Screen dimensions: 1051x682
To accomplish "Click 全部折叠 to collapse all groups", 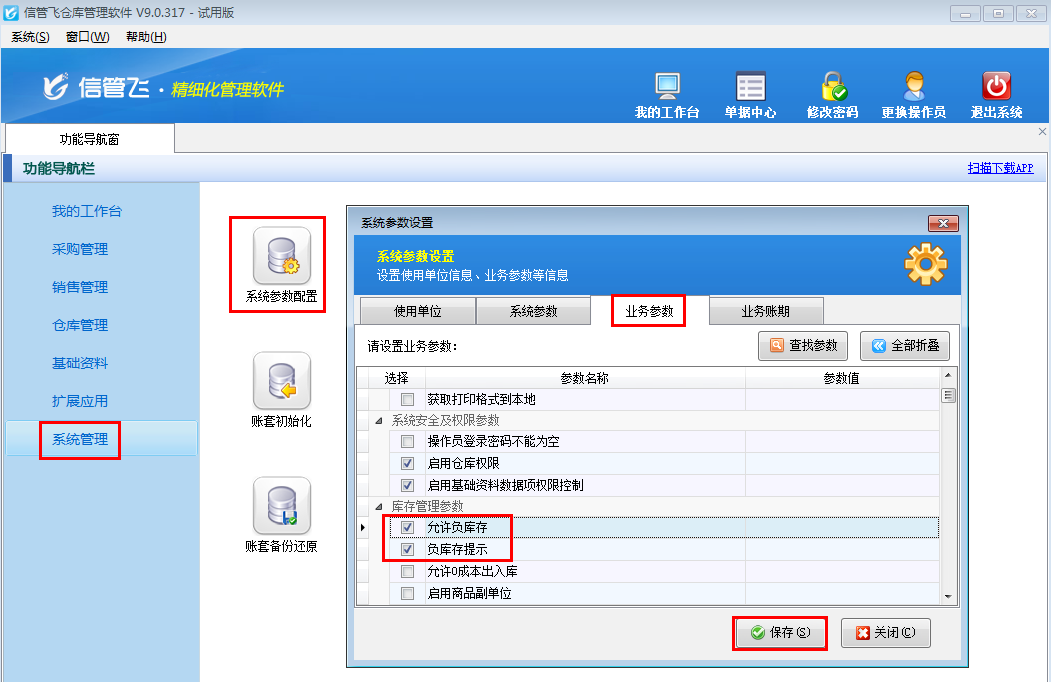I will [x=904, y=345].
